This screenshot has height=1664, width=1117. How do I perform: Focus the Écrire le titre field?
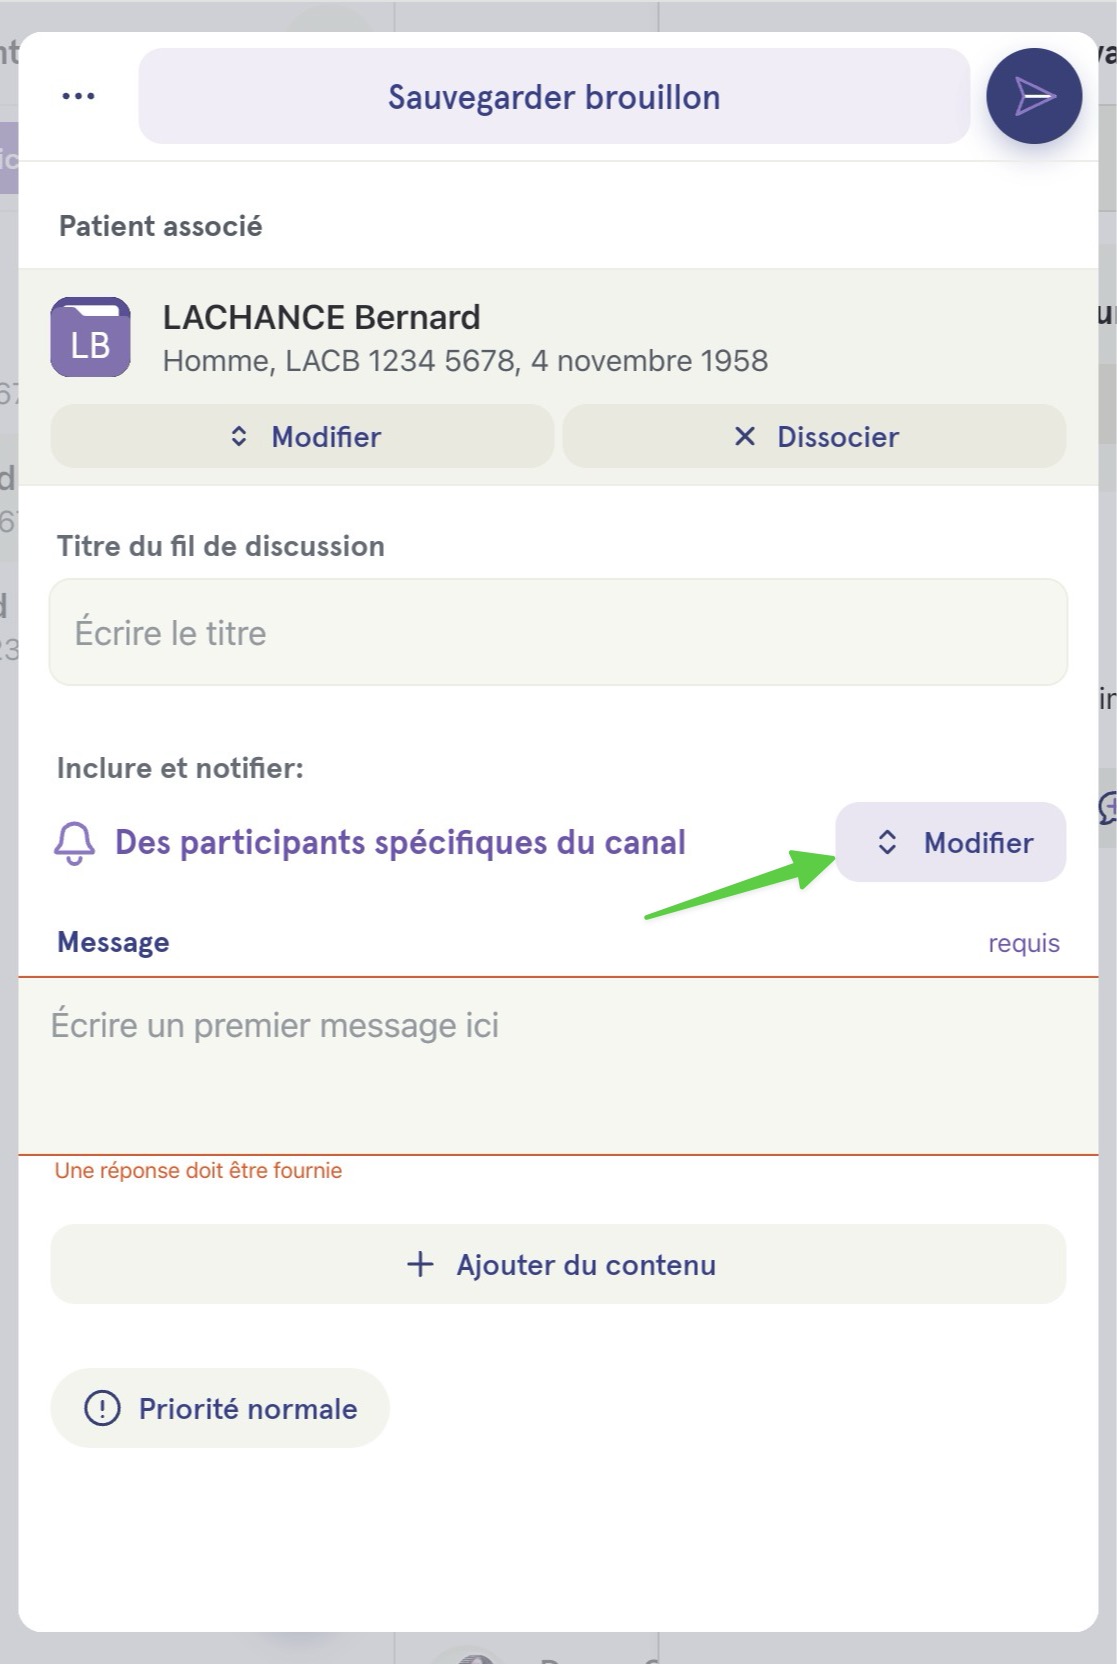[x=558, y=632]
